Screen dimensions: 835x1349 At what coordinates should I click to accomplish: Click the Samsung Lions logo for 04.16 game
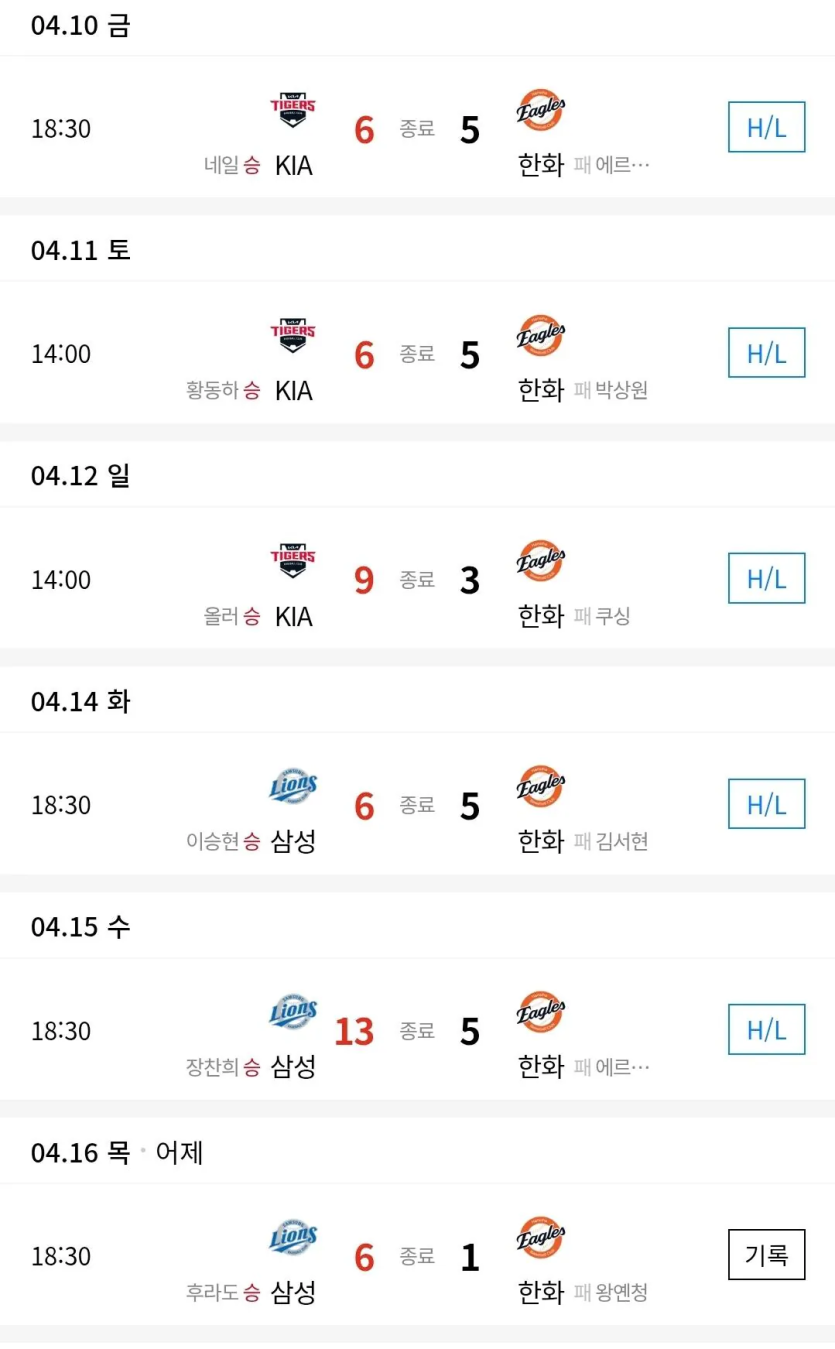tap(293, 1238)
